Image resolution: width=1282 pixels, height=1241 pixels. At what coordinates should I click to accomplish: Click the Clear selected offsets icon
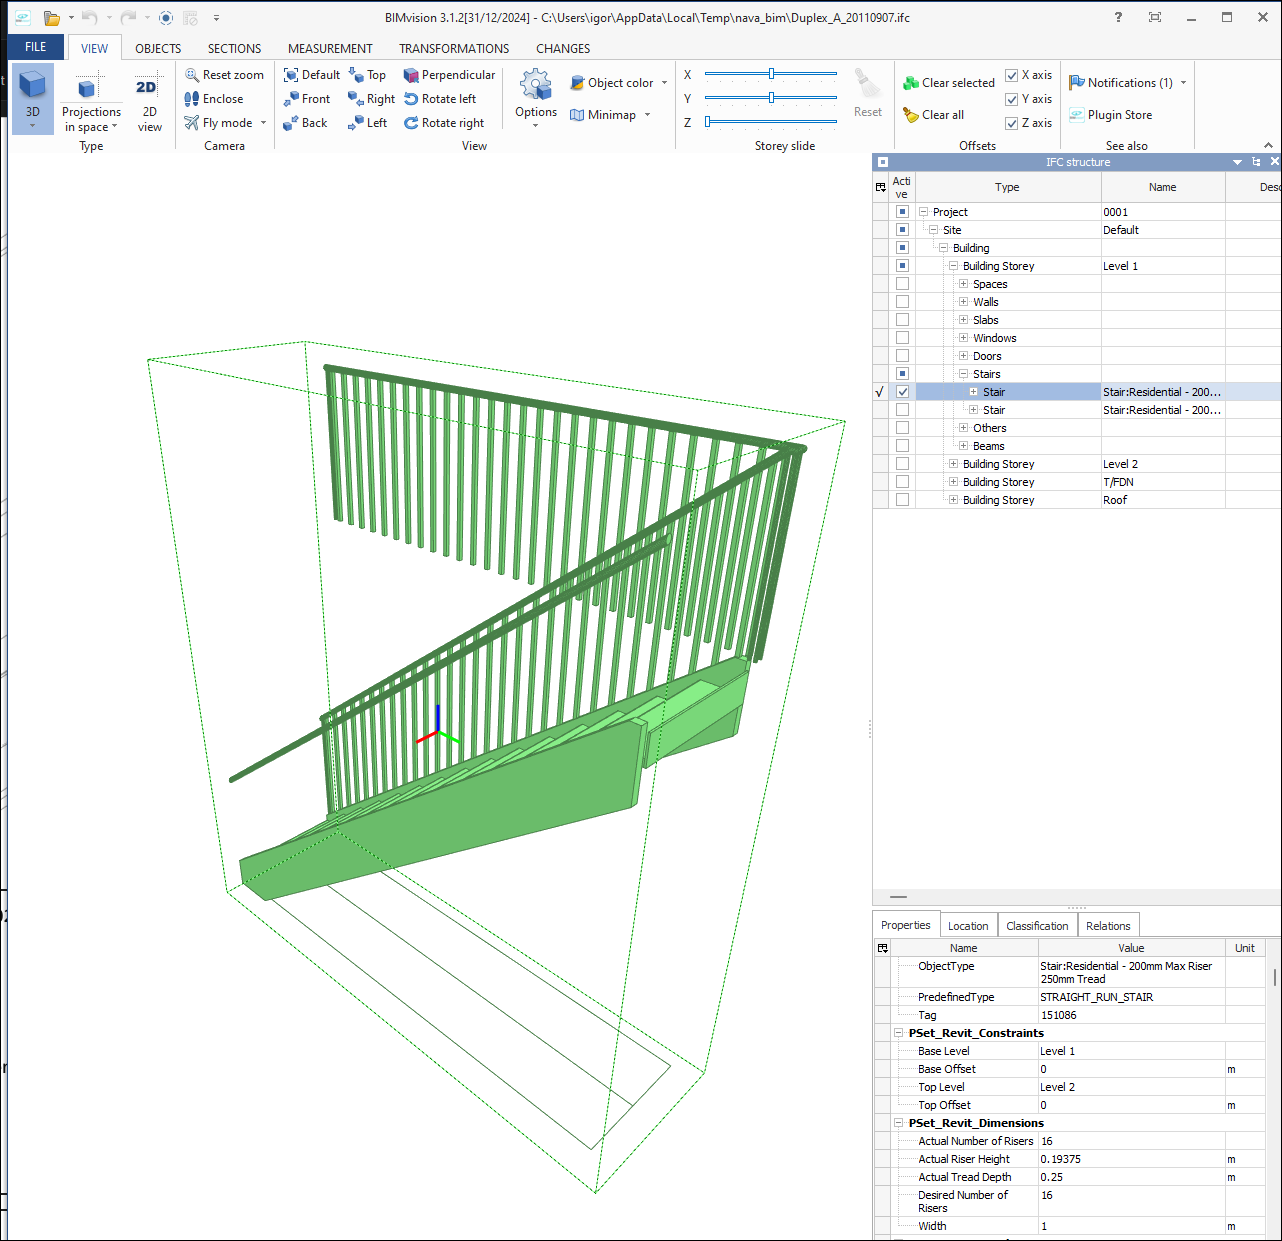point(911,83)
